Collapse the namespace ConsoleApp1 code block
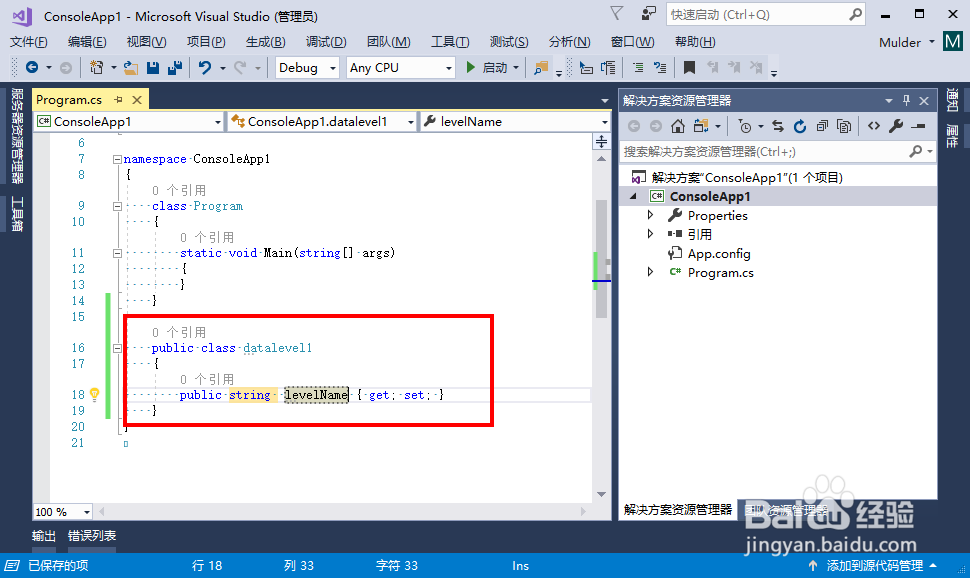Screen dimensions: 970x578 [x=117, y=159]
